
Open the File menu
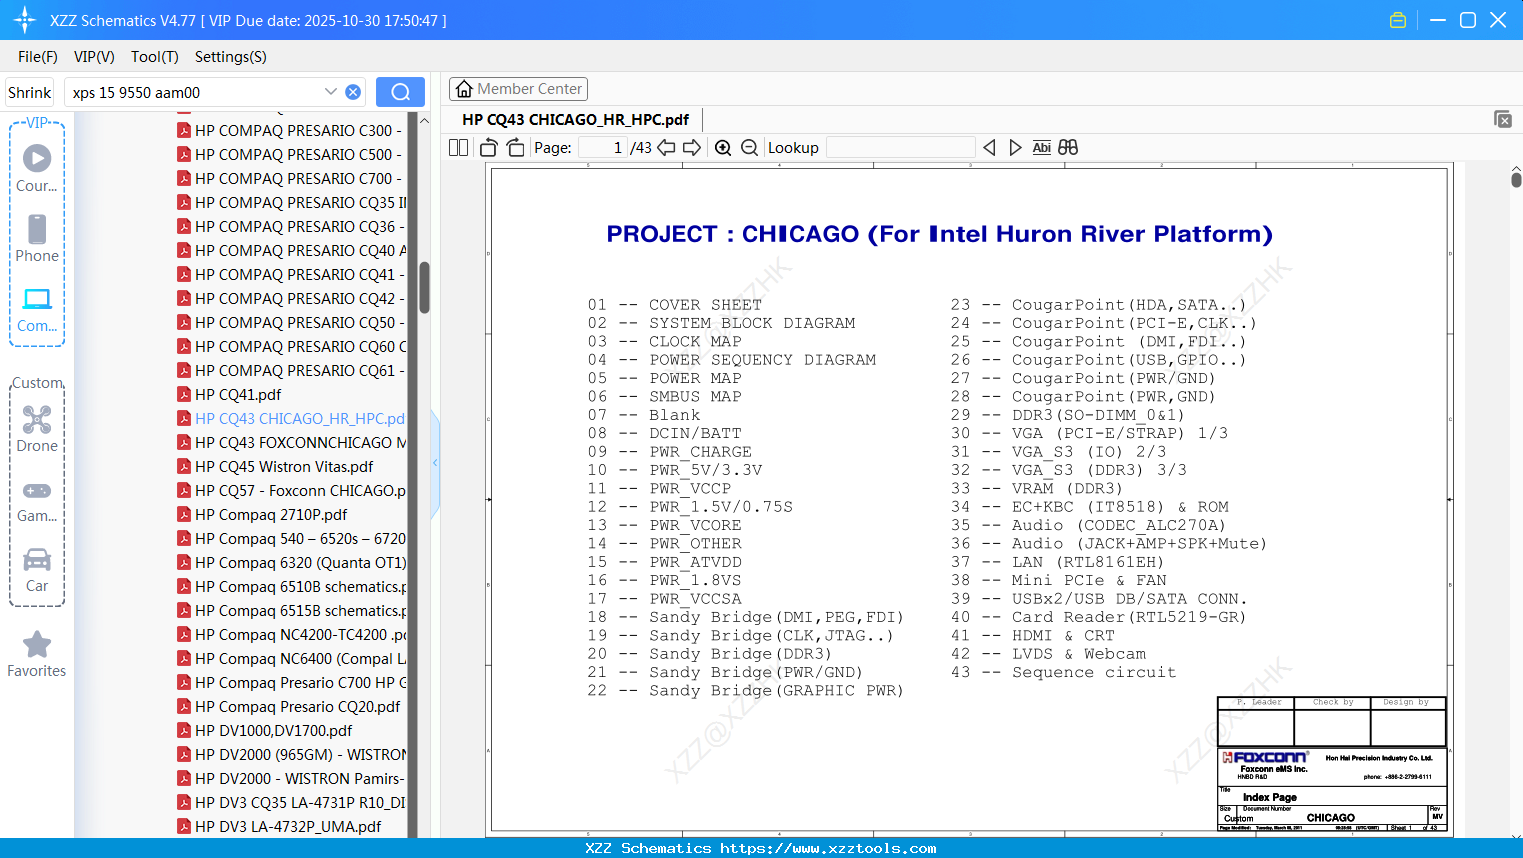(x=38, y=57)
